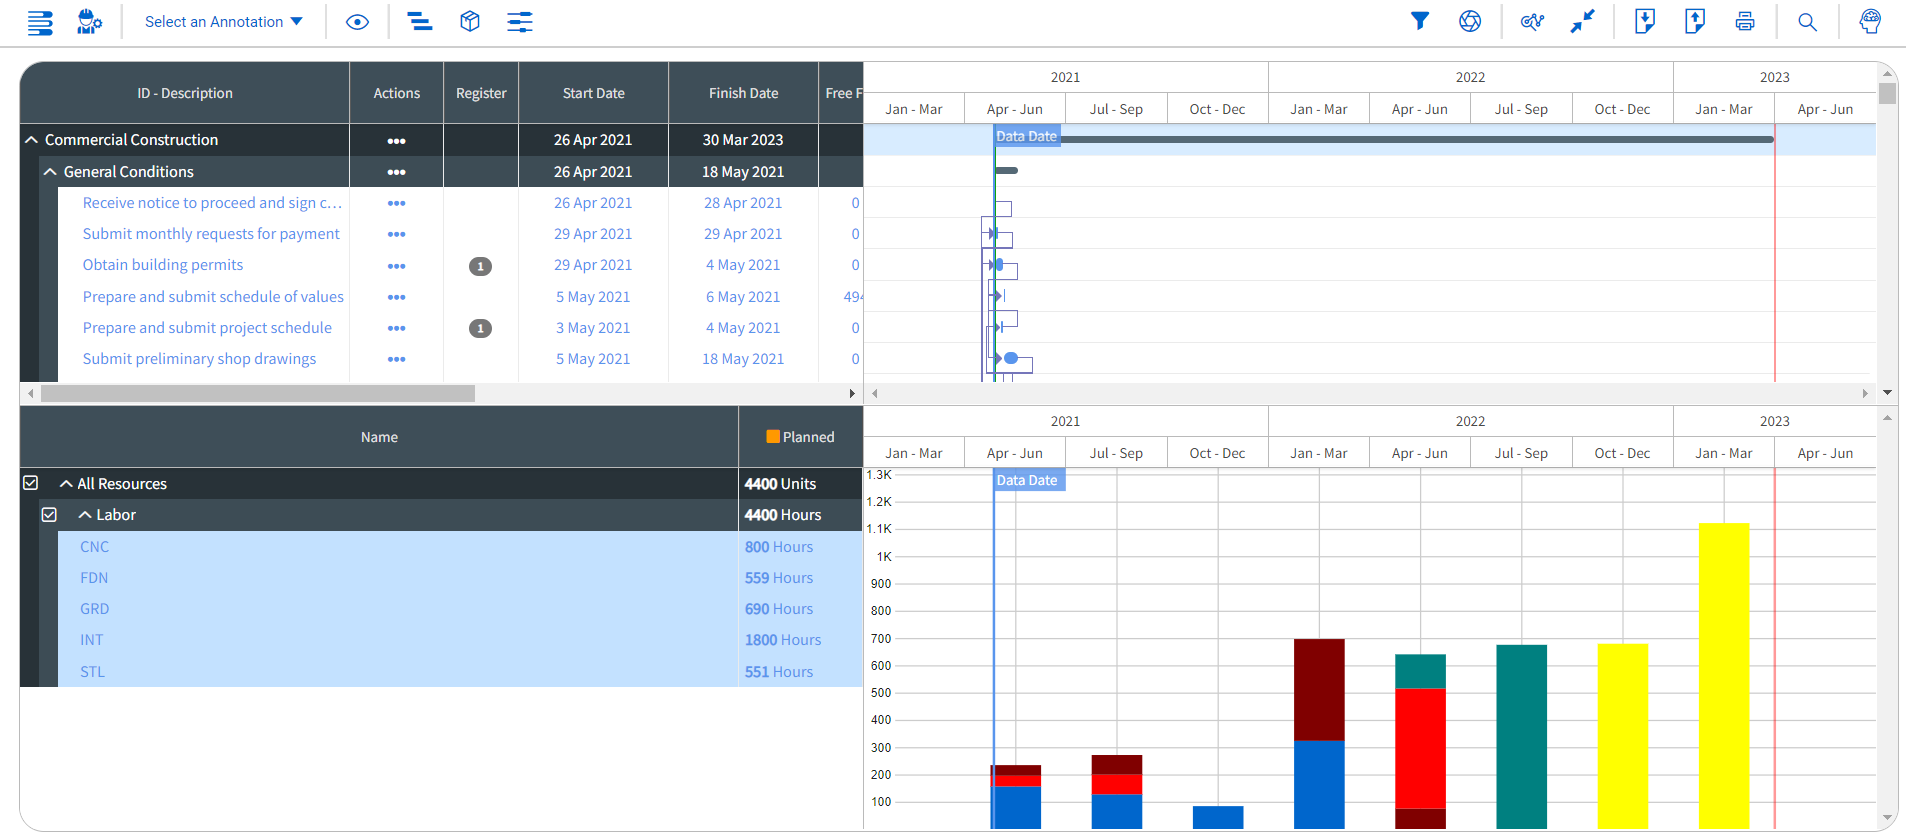
Task: Open the Select an Annotation dropdown
Action: click(x=223, y=21)
